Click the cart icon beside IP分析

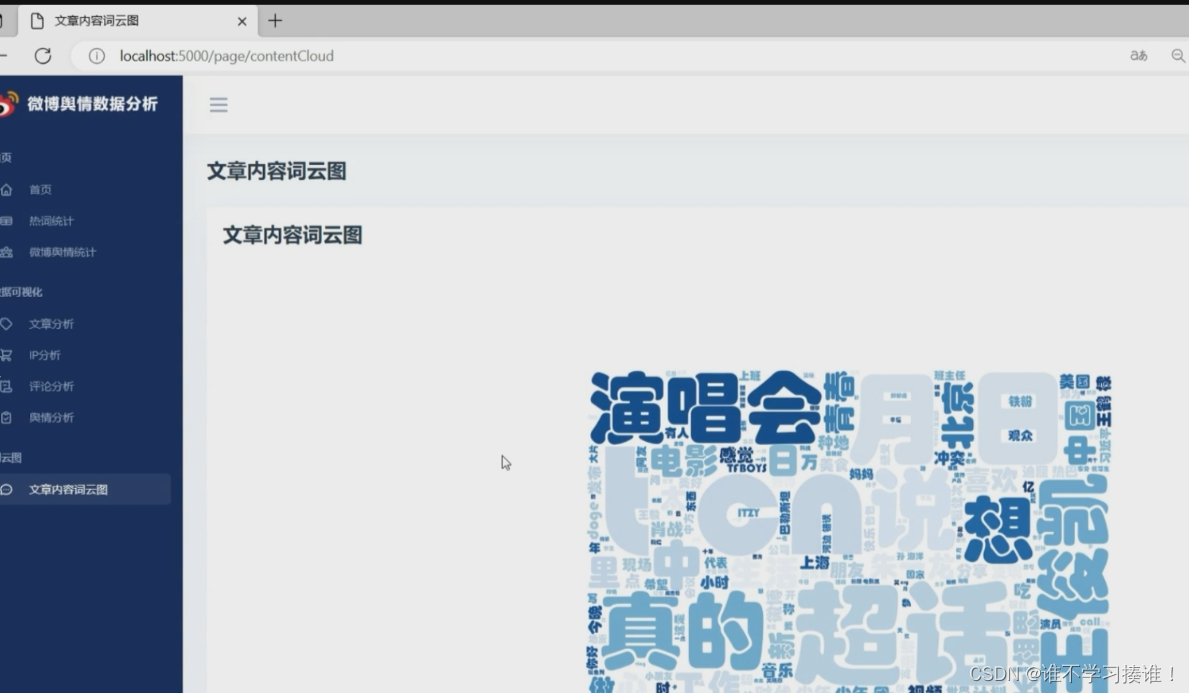pyautogui.click(x=6, y=355)
